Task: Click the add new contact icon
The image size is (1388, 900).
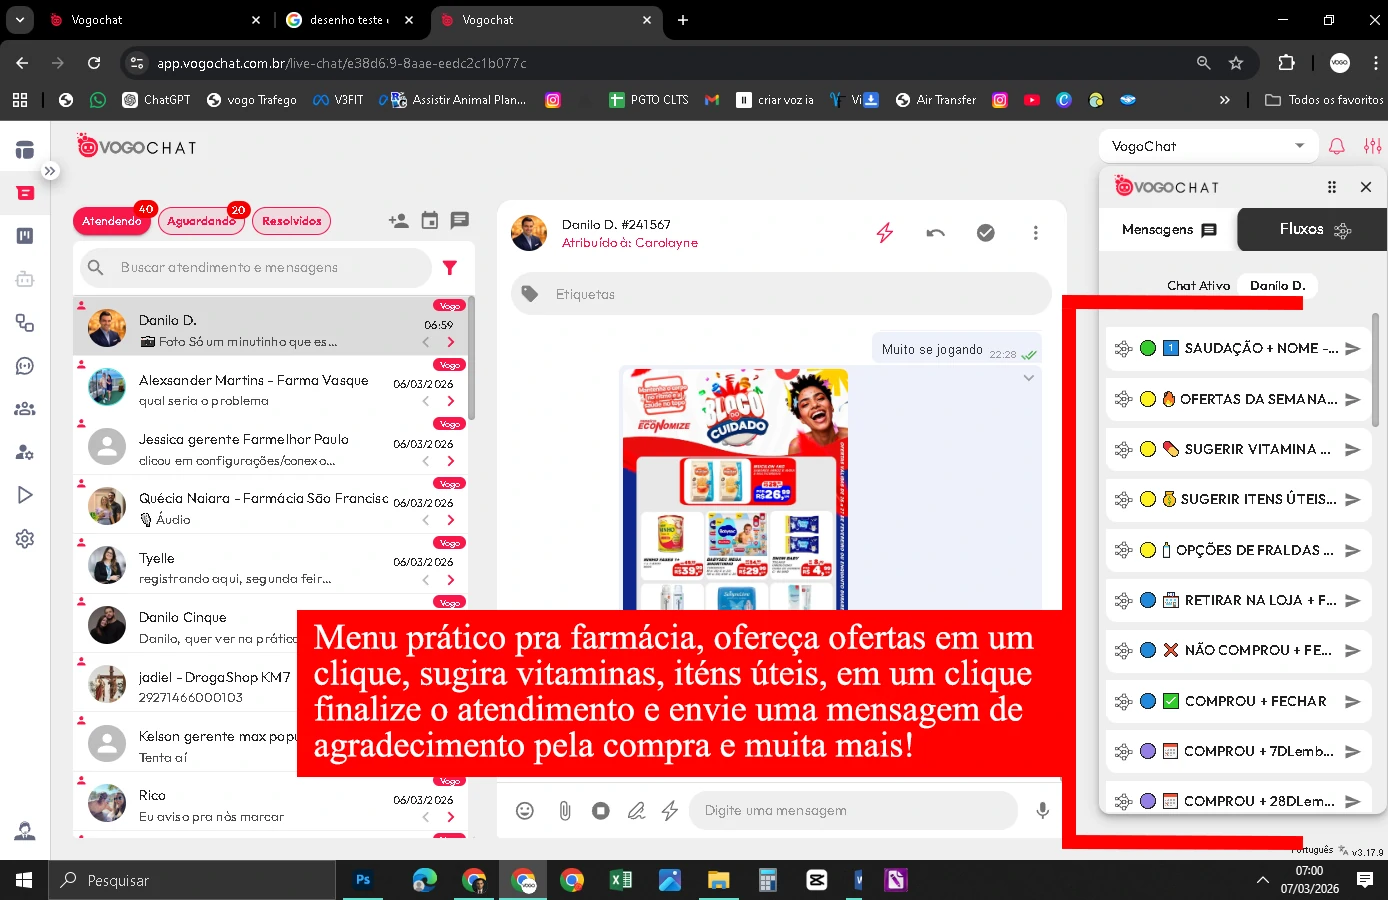Action: point(398,221)
